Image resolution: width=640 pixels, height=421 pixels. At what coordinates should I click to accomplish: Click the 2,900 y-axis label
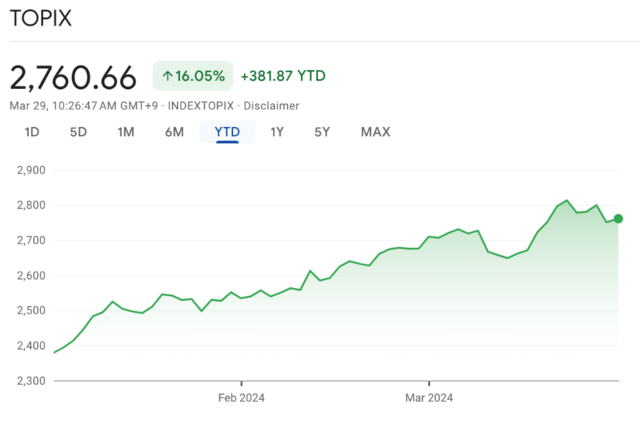tap(33, 170)
